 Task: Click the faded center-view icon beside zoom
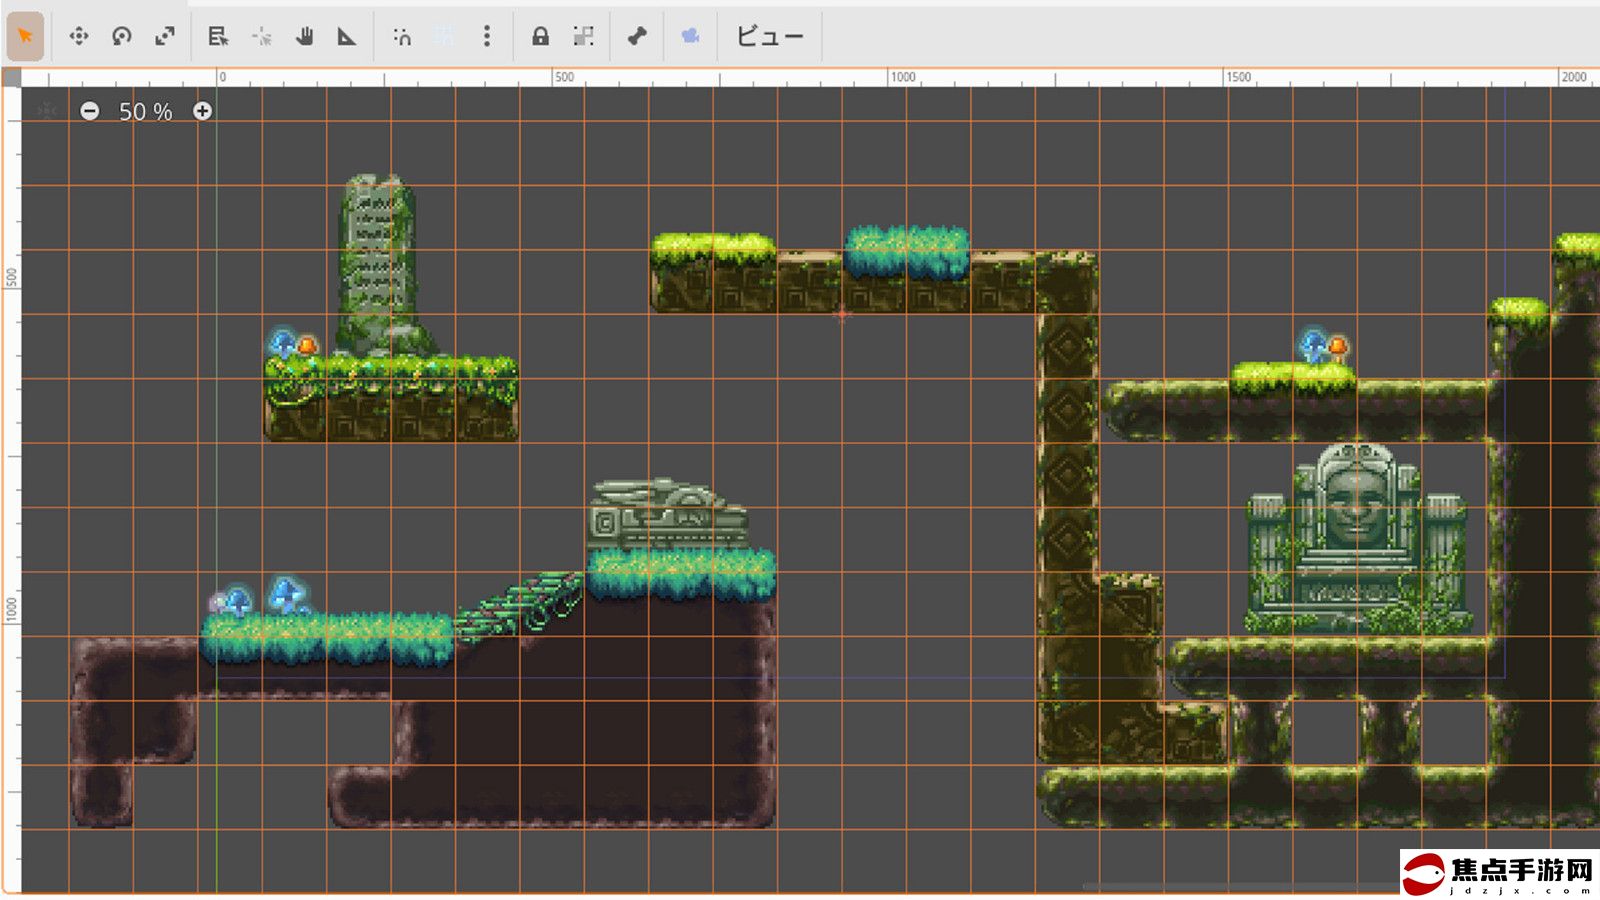(47, 110)
